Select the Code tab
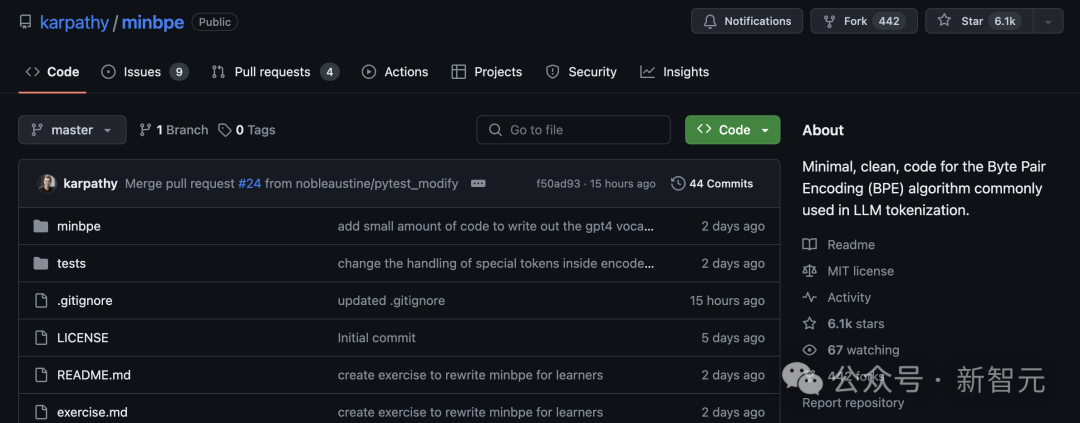Screen dimensions: 1080x423 tap(52, 72)
